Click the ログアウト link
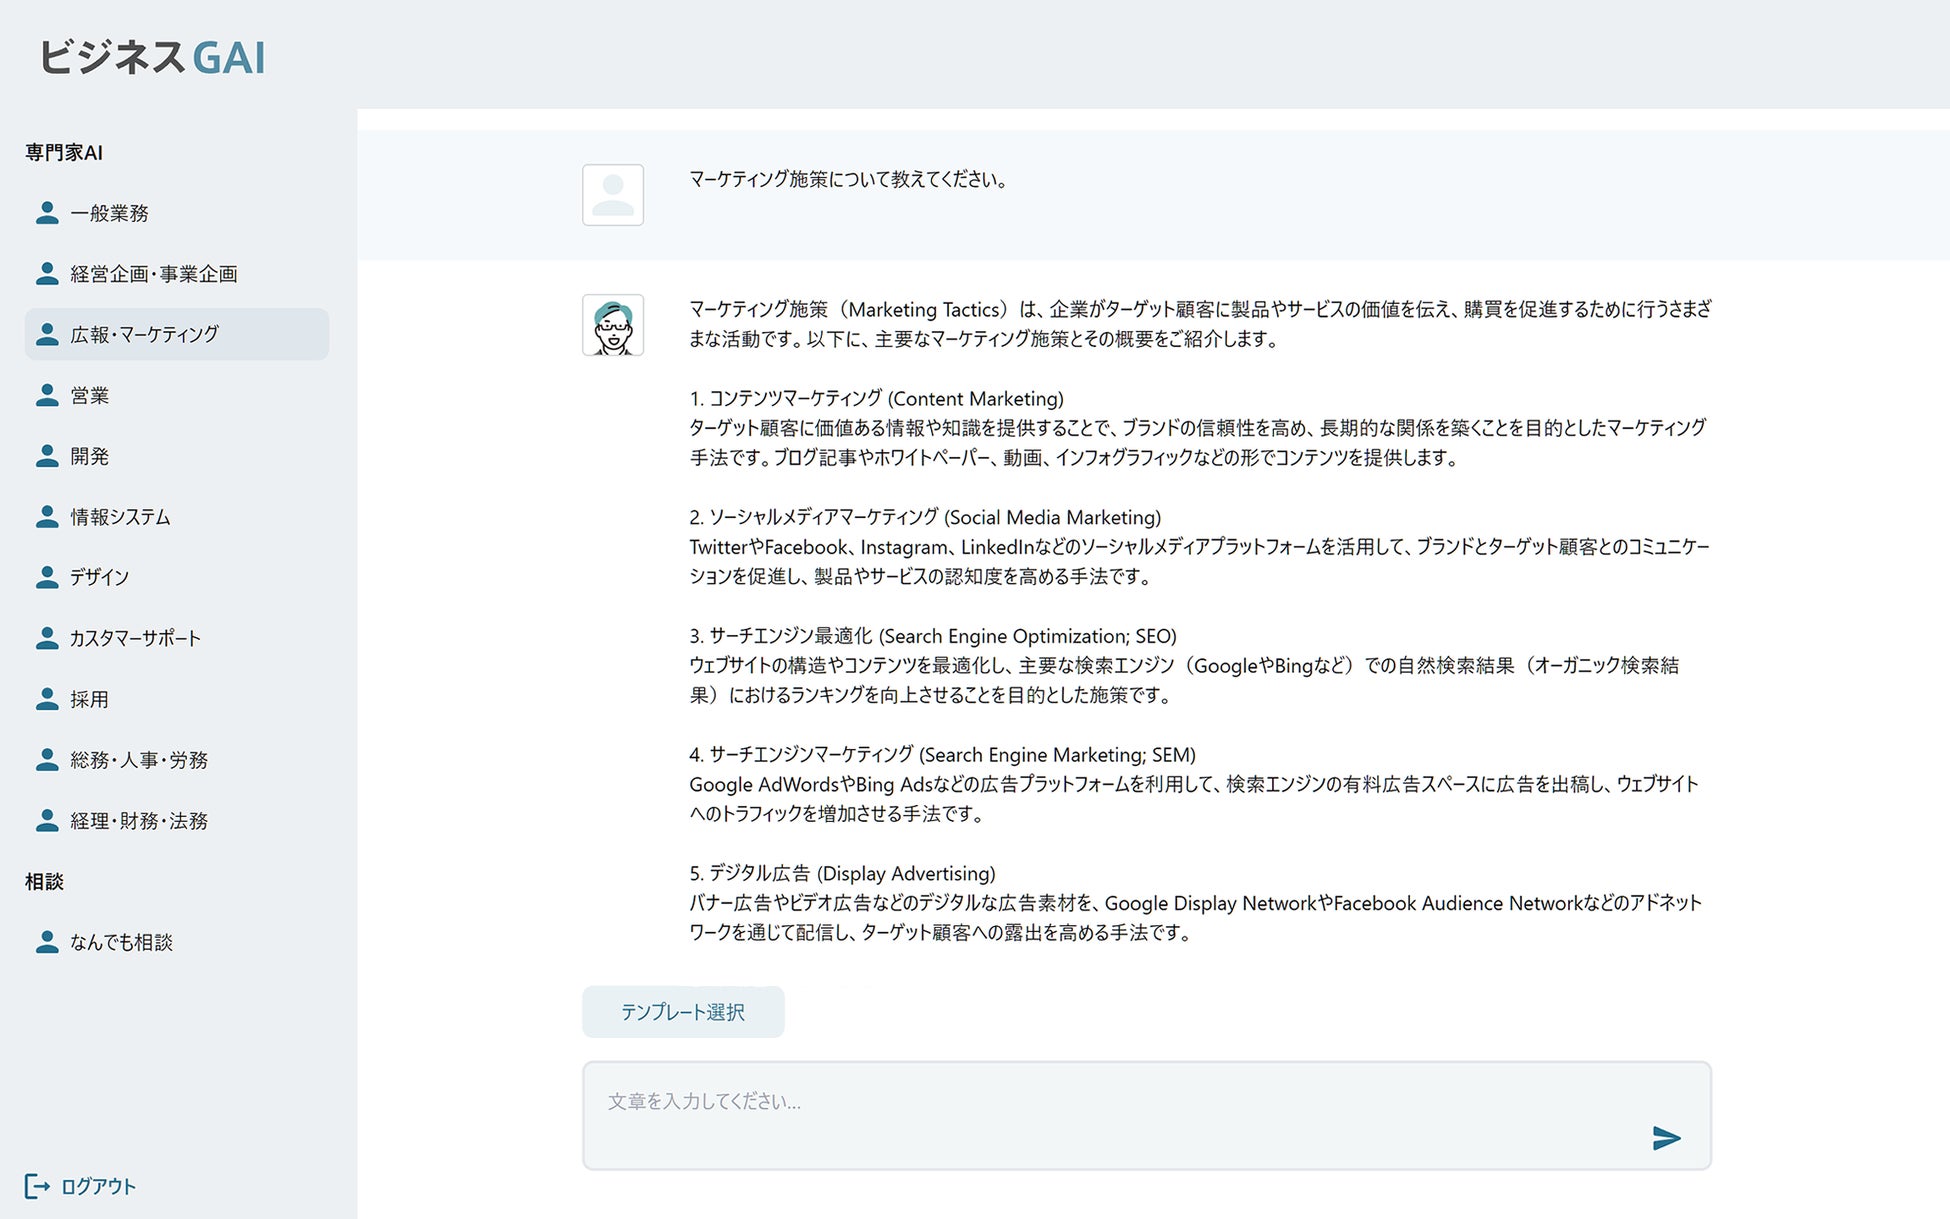1950x1219 pixels. [x=98, y=1186]
